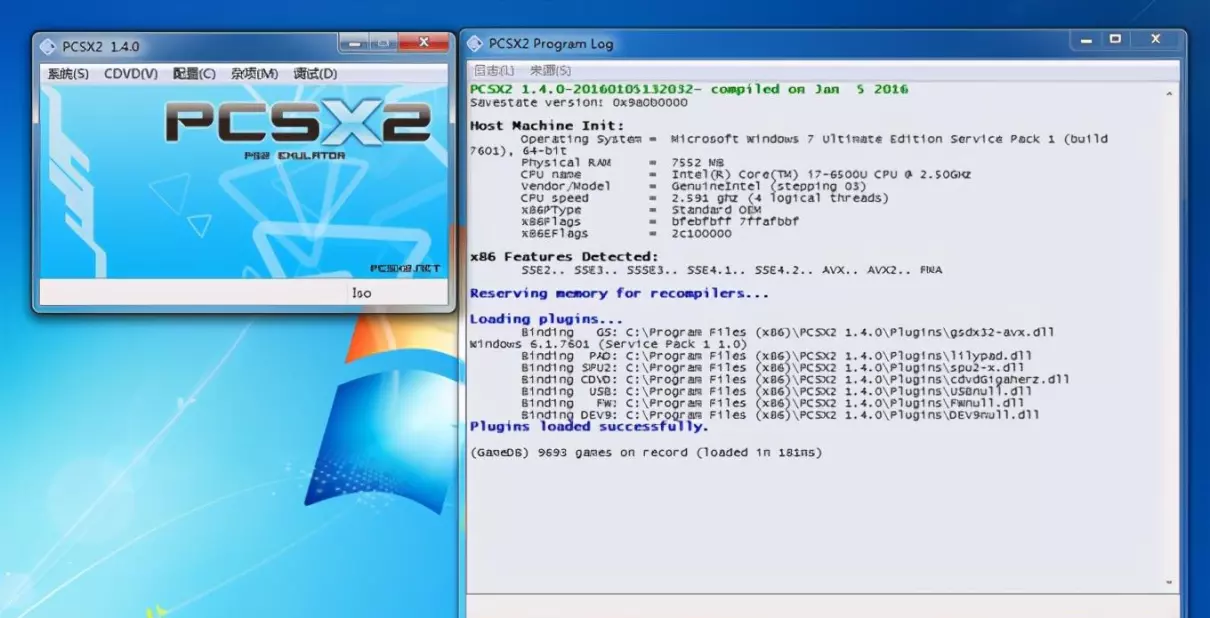The image size is (1210, 618).
Task: Click the spu2-x.dll SPU2 binding line
Action: [772, 368]
